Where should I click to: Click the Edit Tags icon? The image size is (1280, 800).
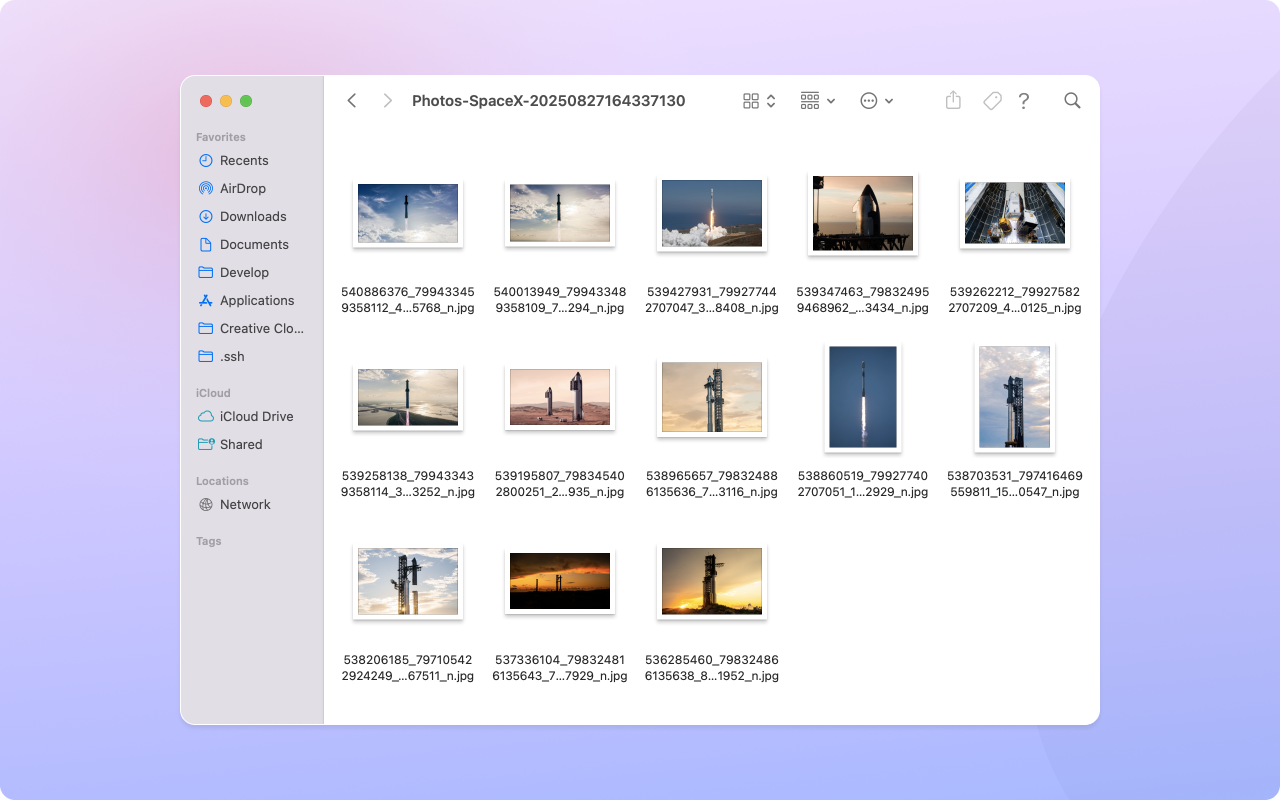(992, 101)
